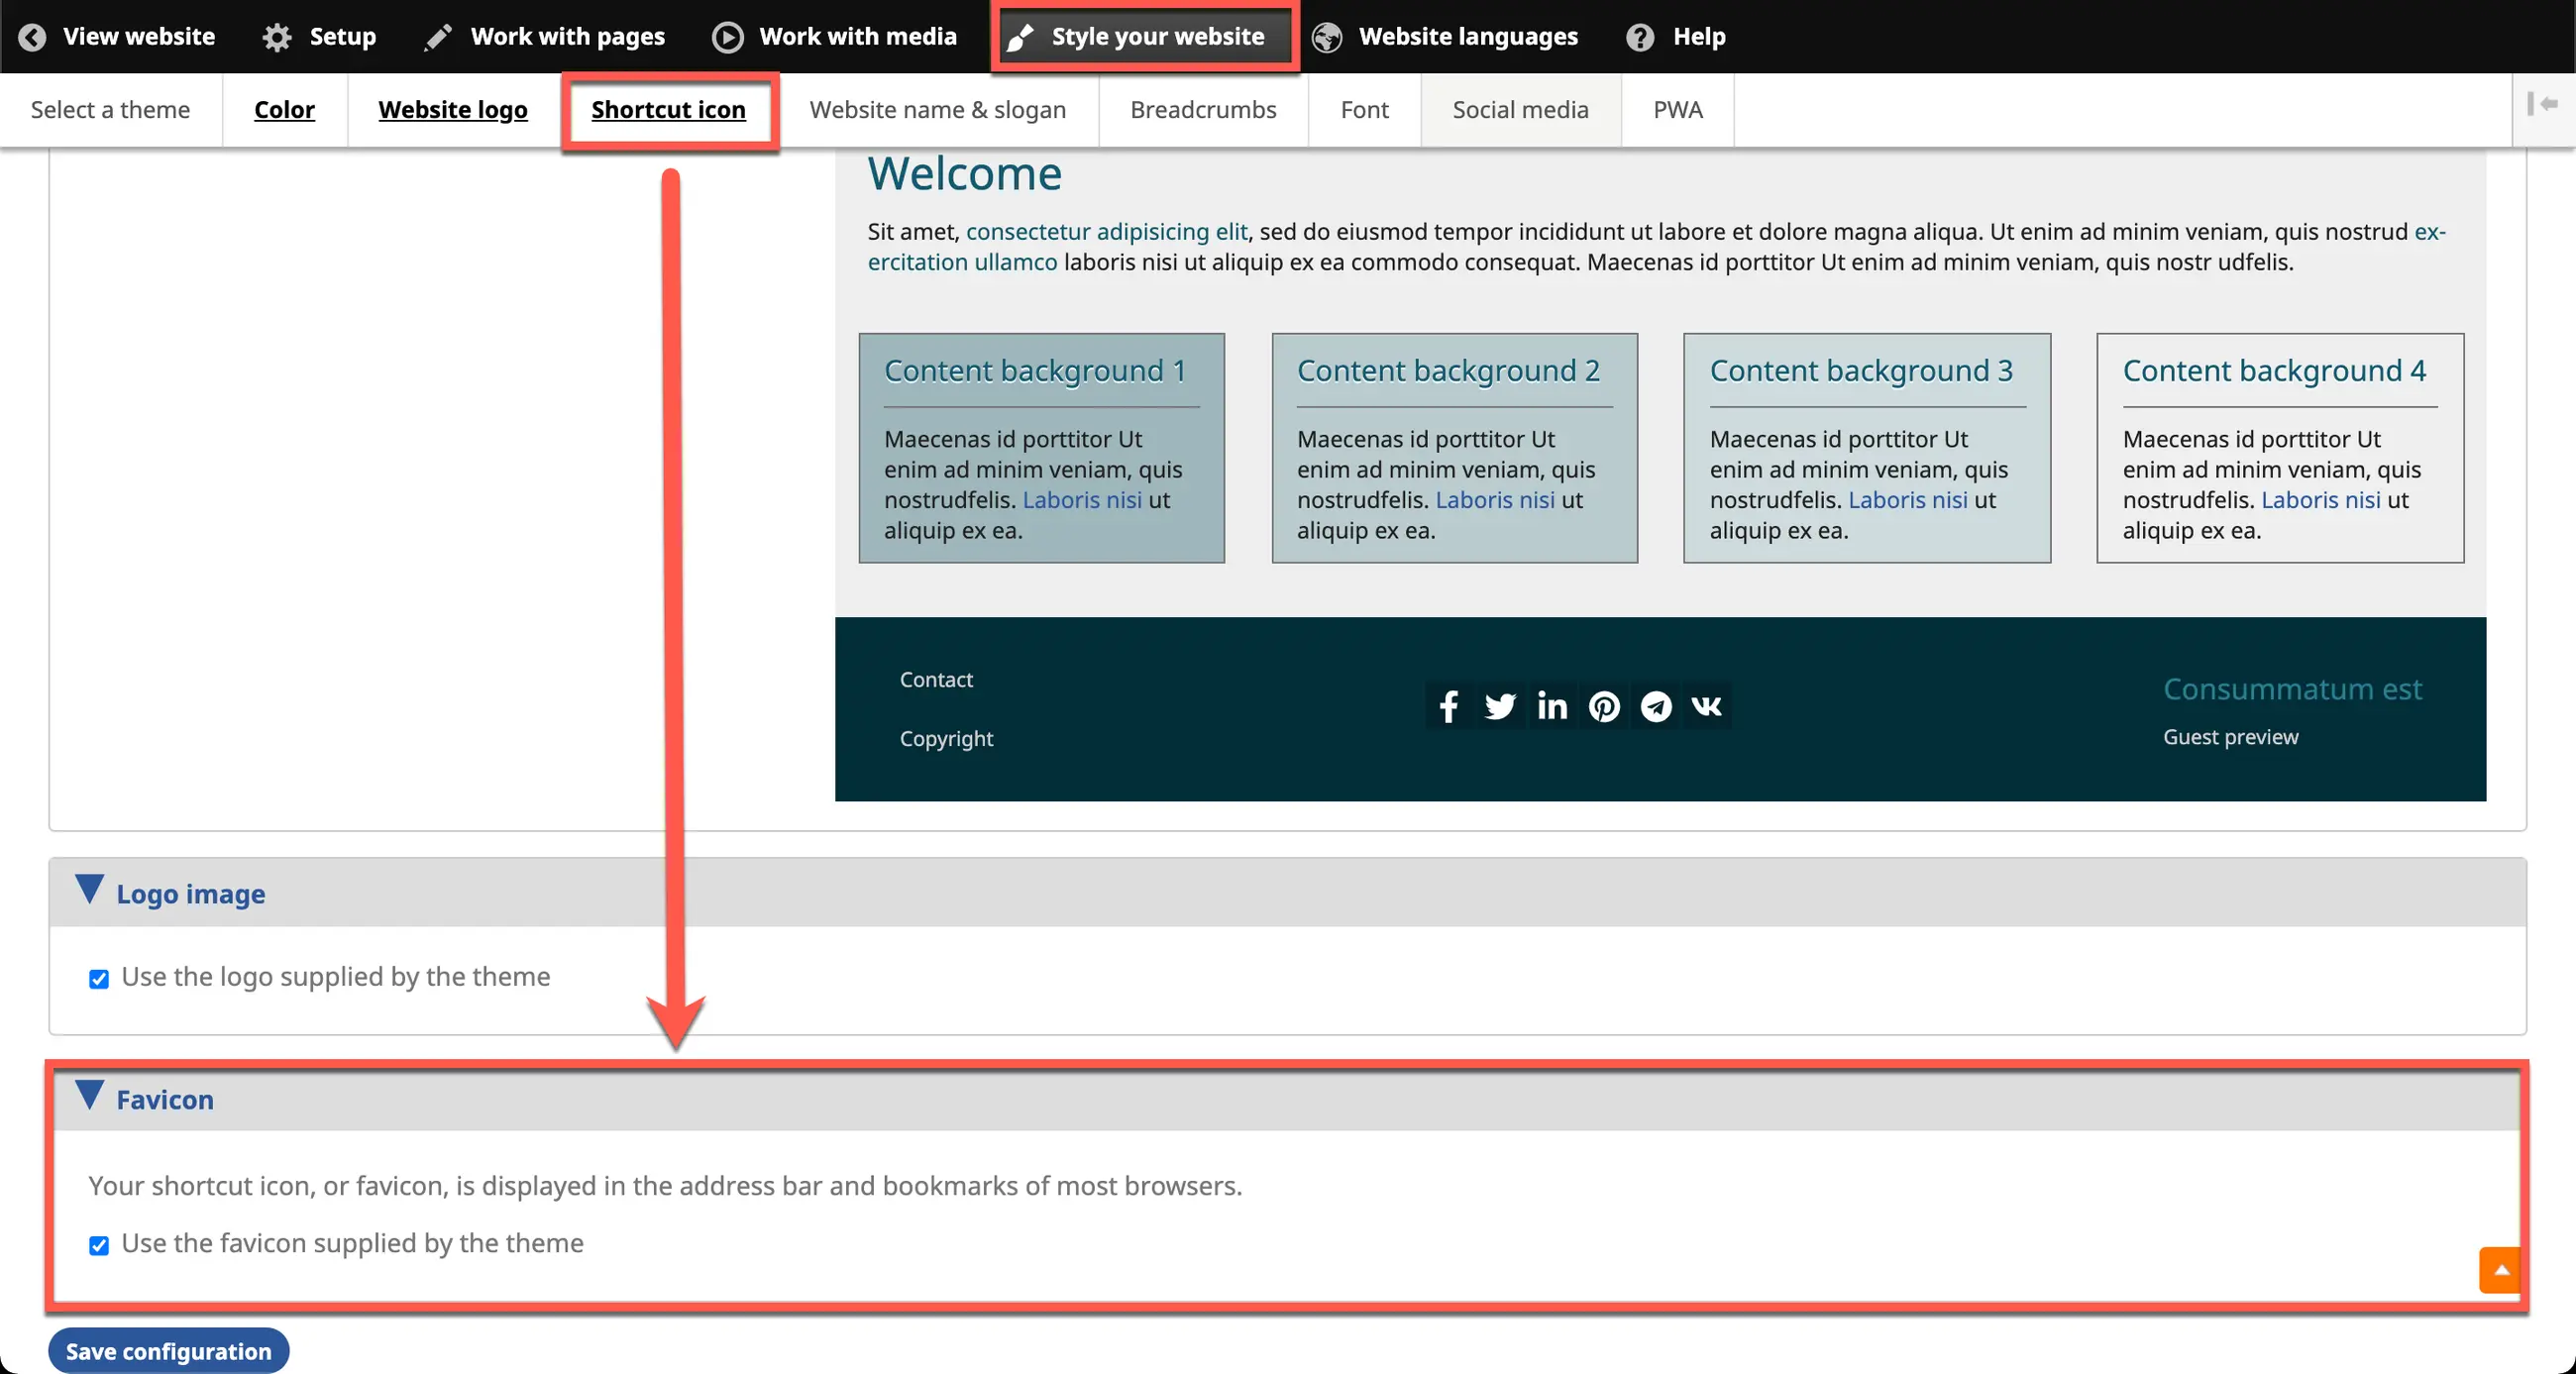Click the Pinterest icon

pyautogui.click(x=1604, y=706)
